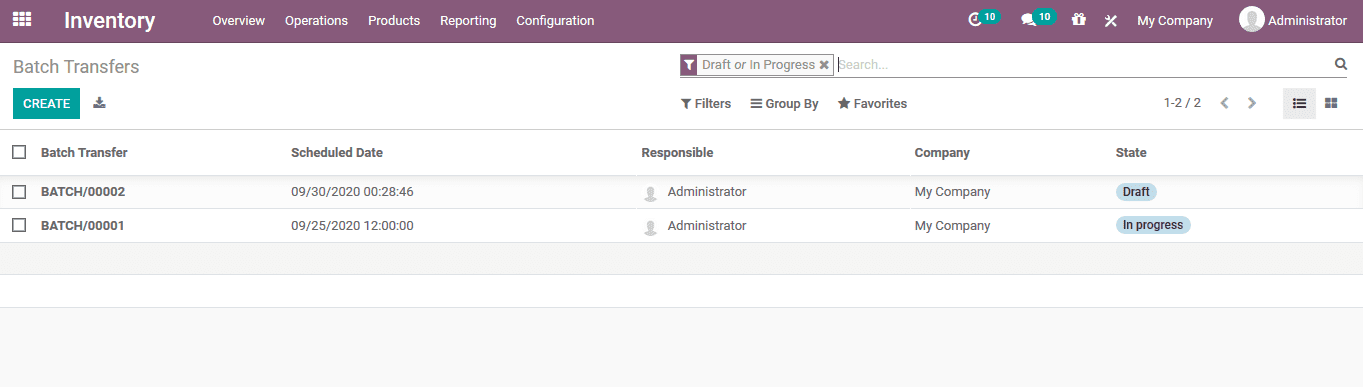Click the gift icon in top bar
1365x387 pixels.
click(x=1078, y=20)
